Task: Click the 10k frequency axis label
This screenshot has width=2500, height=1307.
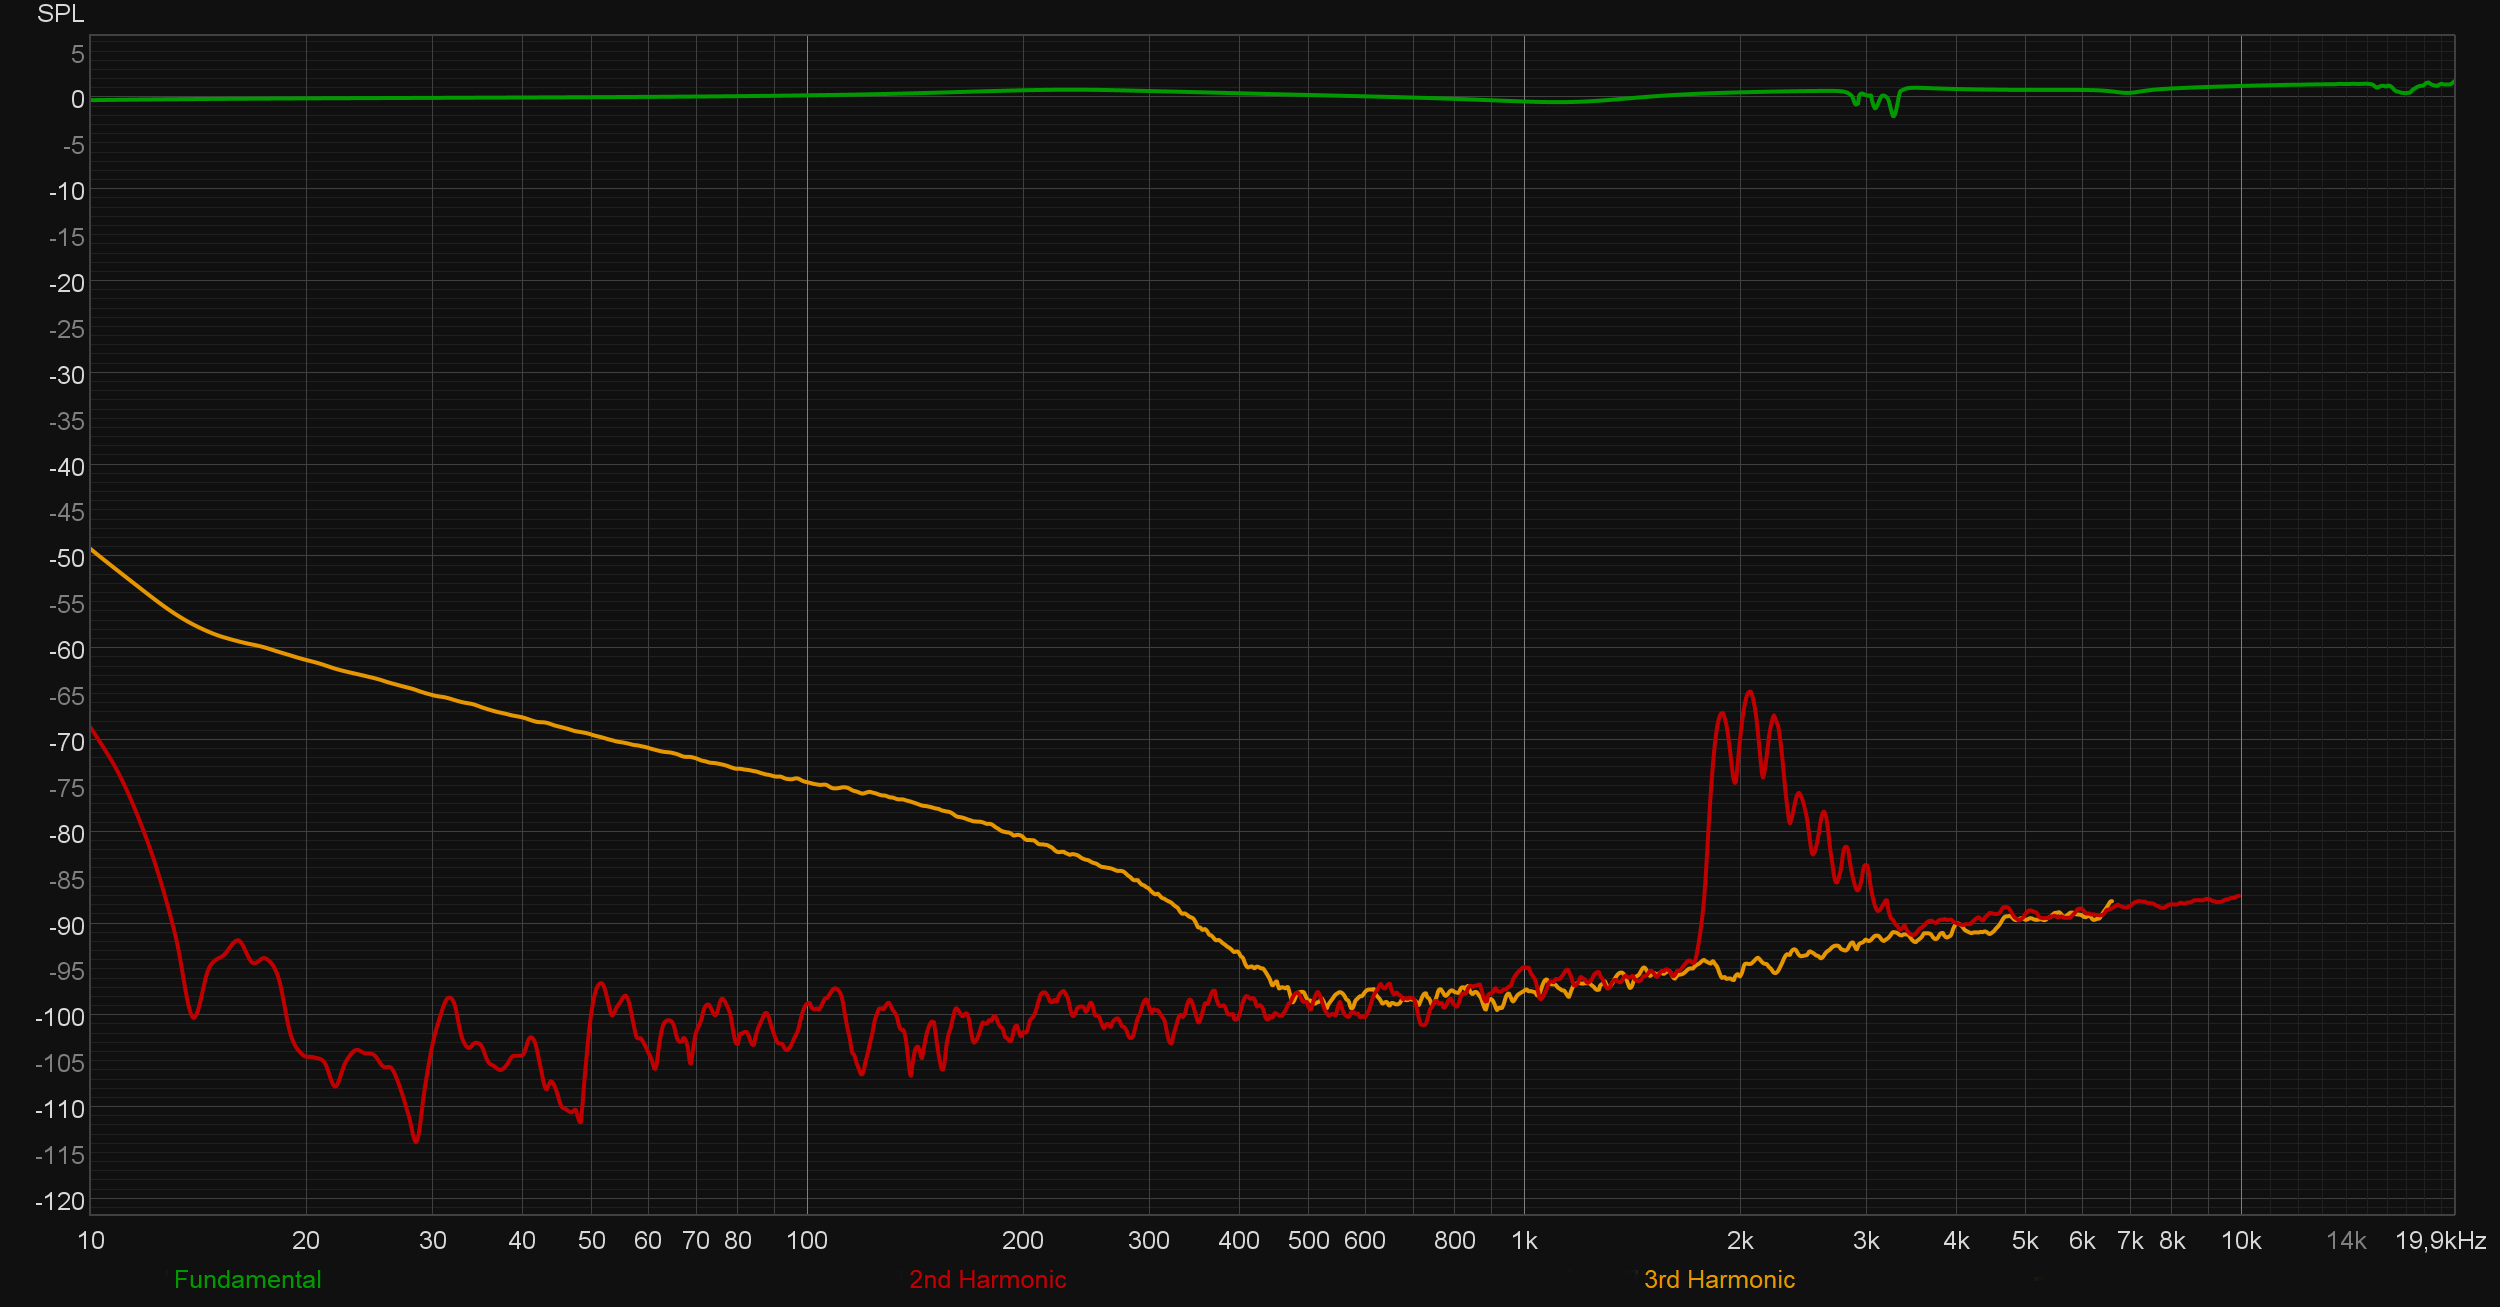Action: pyautogui.click(x=2240, y=1241)
